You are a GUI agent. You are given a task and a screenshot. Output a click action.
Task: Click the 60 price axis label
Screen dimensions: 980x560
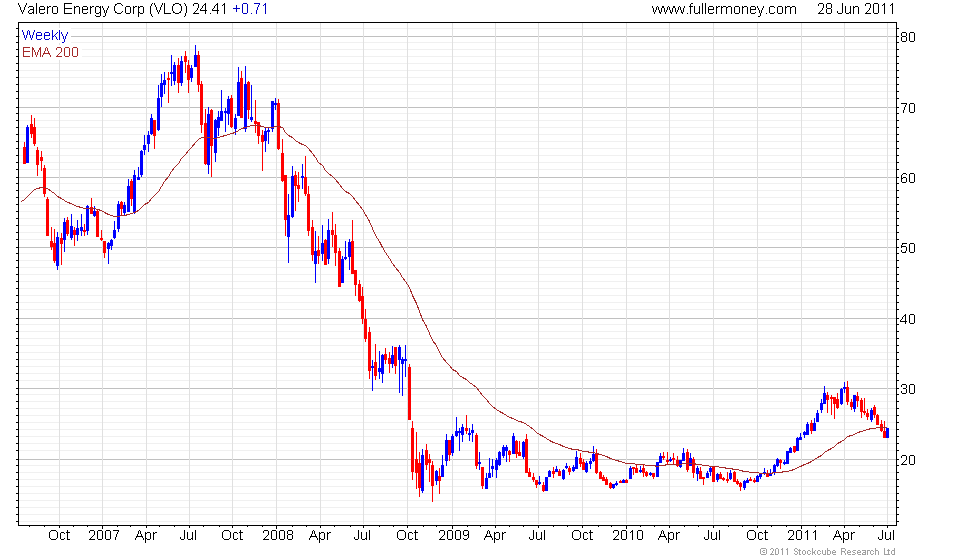point(908,178)
